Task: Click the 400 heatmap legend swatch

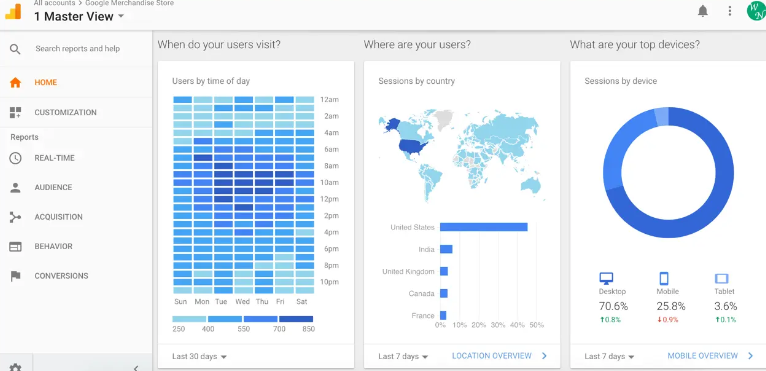Action: tap(225, 319)
